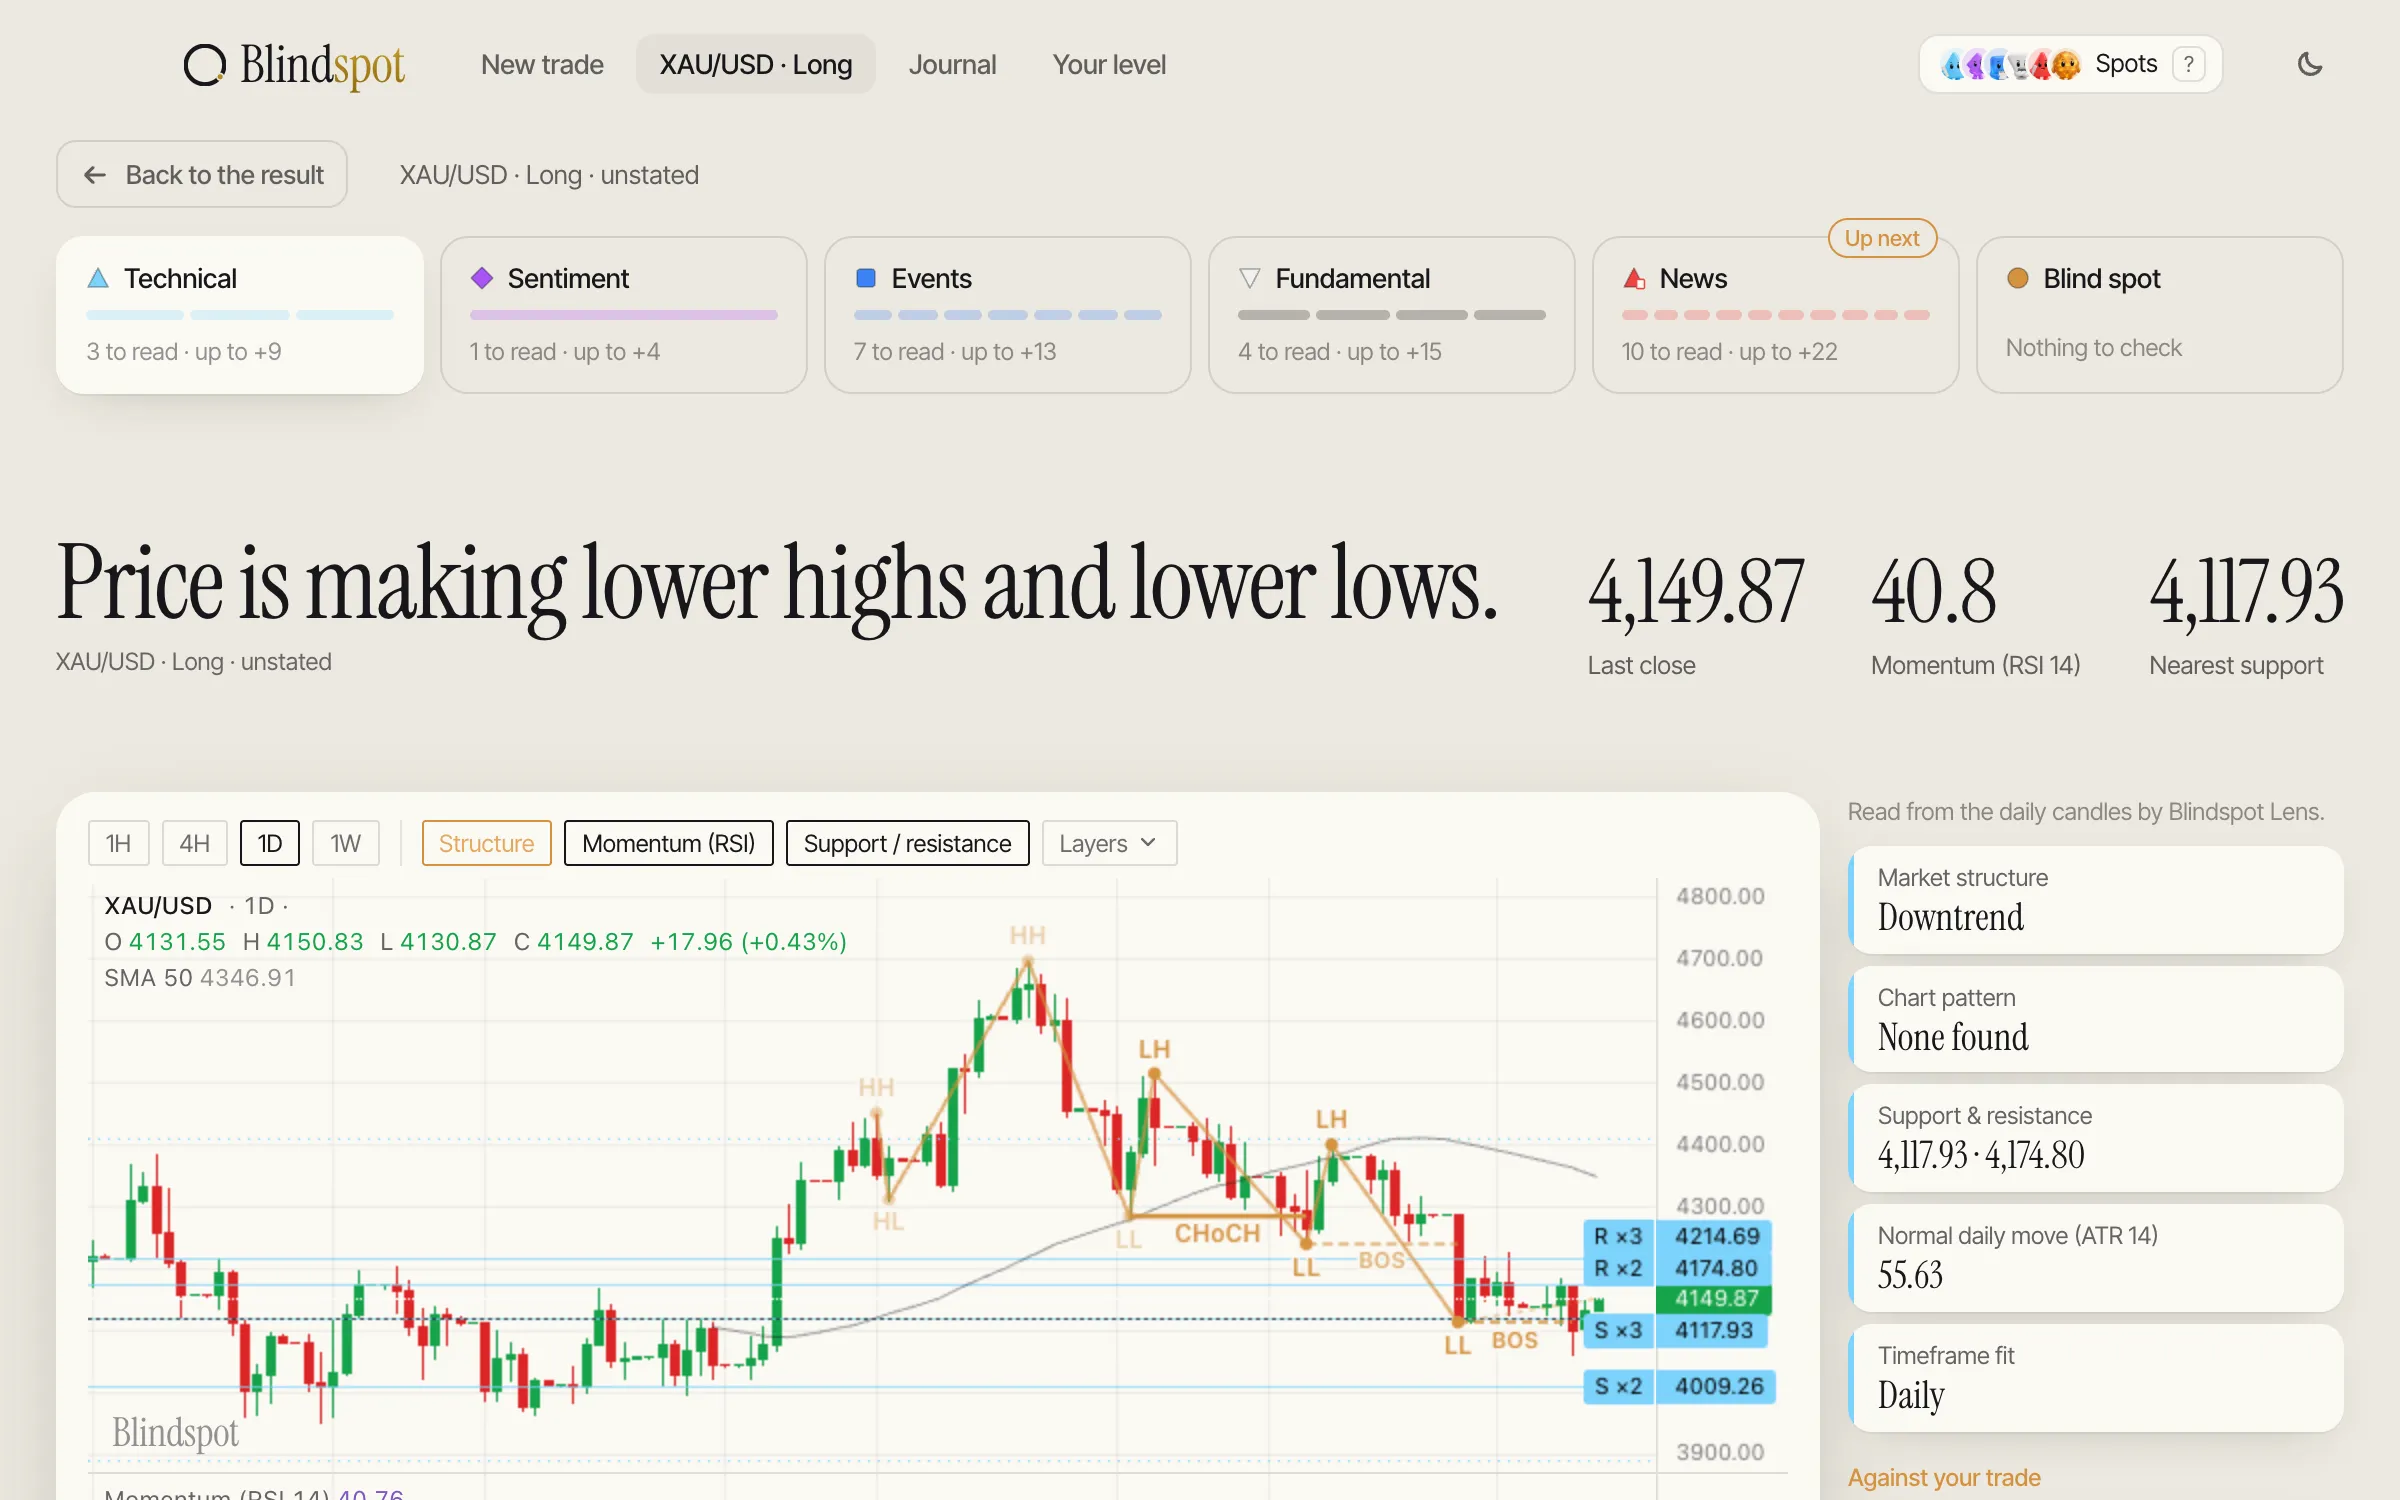Open the Blind spot card
2400x1500 pixels.
pos(2160,315)
